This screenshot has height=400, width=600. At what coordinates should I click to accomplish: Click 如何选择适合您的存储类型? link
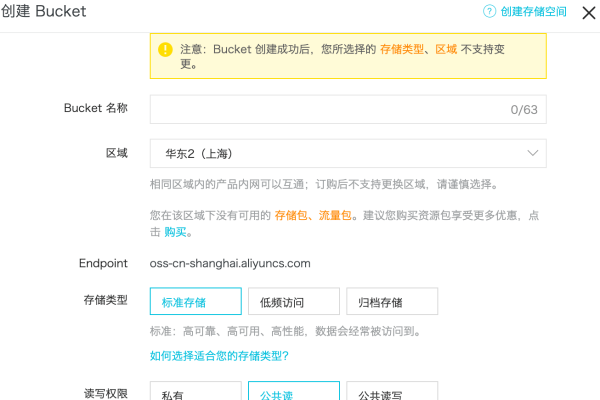coord(219,356)
